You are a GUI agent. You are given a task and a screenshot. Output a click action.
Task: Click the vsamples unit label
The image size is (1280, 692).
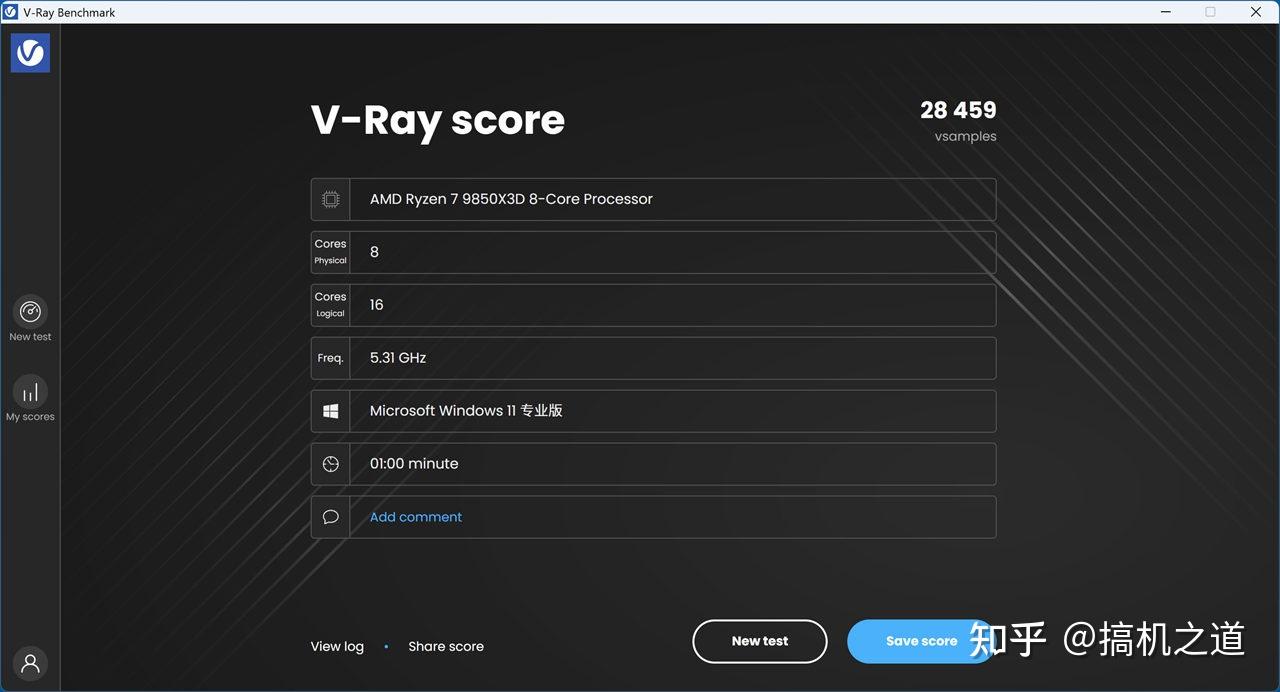966,136
